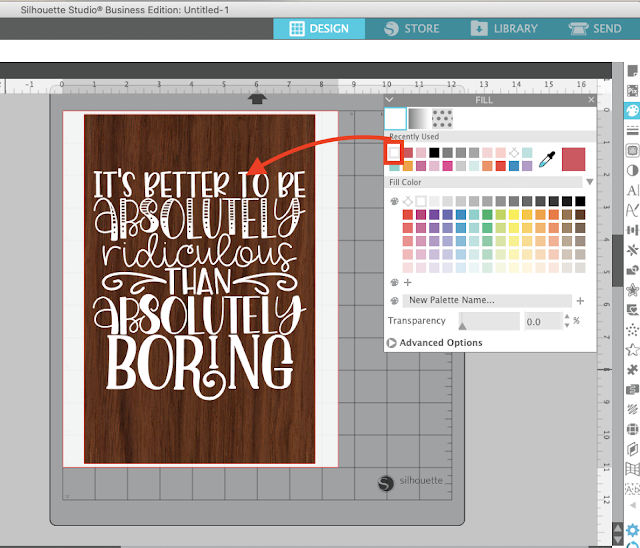Open the Text Style panel icon
This screenshot has height=548, width=640.
632,190
